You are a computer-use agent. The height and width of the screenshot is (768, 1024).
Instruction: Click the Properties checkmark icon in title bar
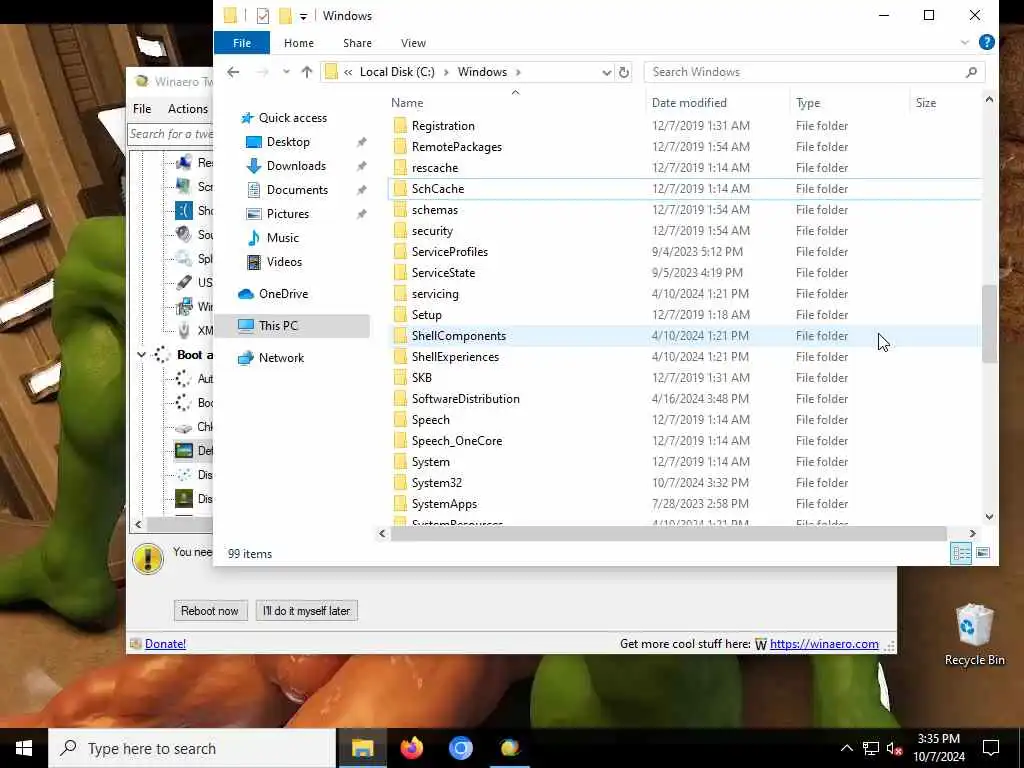(x=263, y=16)
